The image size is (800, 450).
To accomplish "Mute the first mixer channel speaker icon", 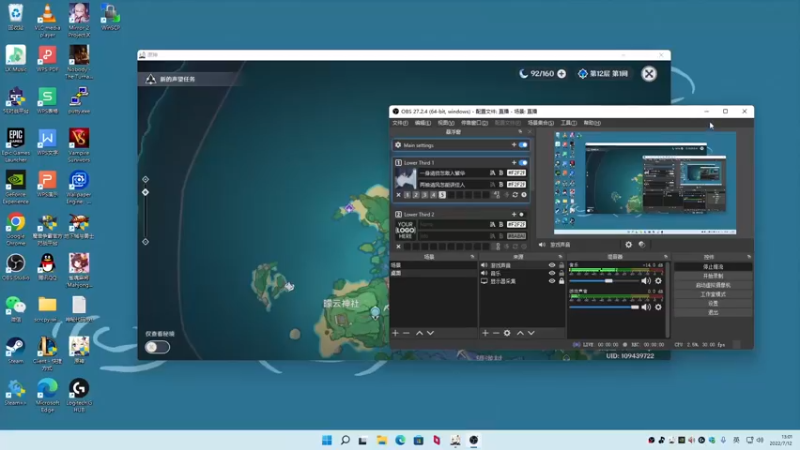I will pos(646,281).
